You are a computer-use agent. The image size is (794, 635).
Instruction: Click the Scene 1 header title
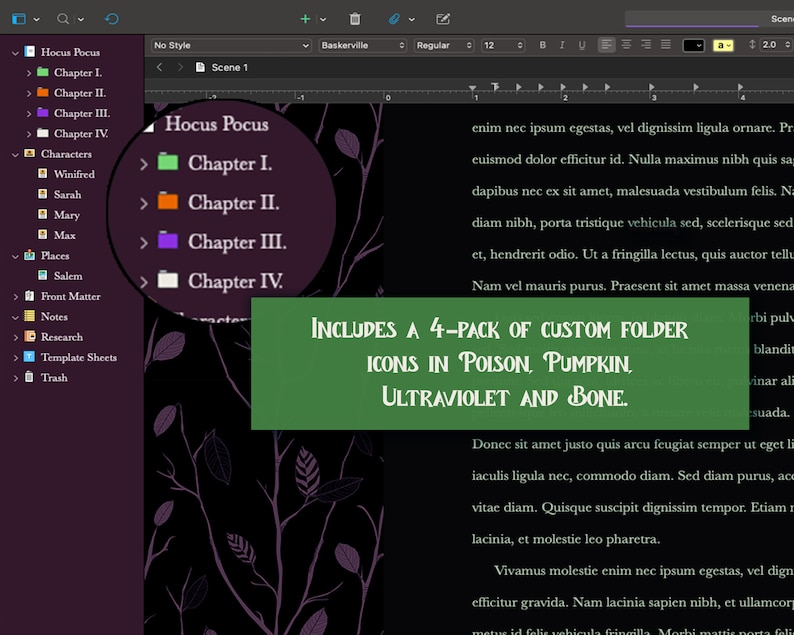(x=229, y=67)
